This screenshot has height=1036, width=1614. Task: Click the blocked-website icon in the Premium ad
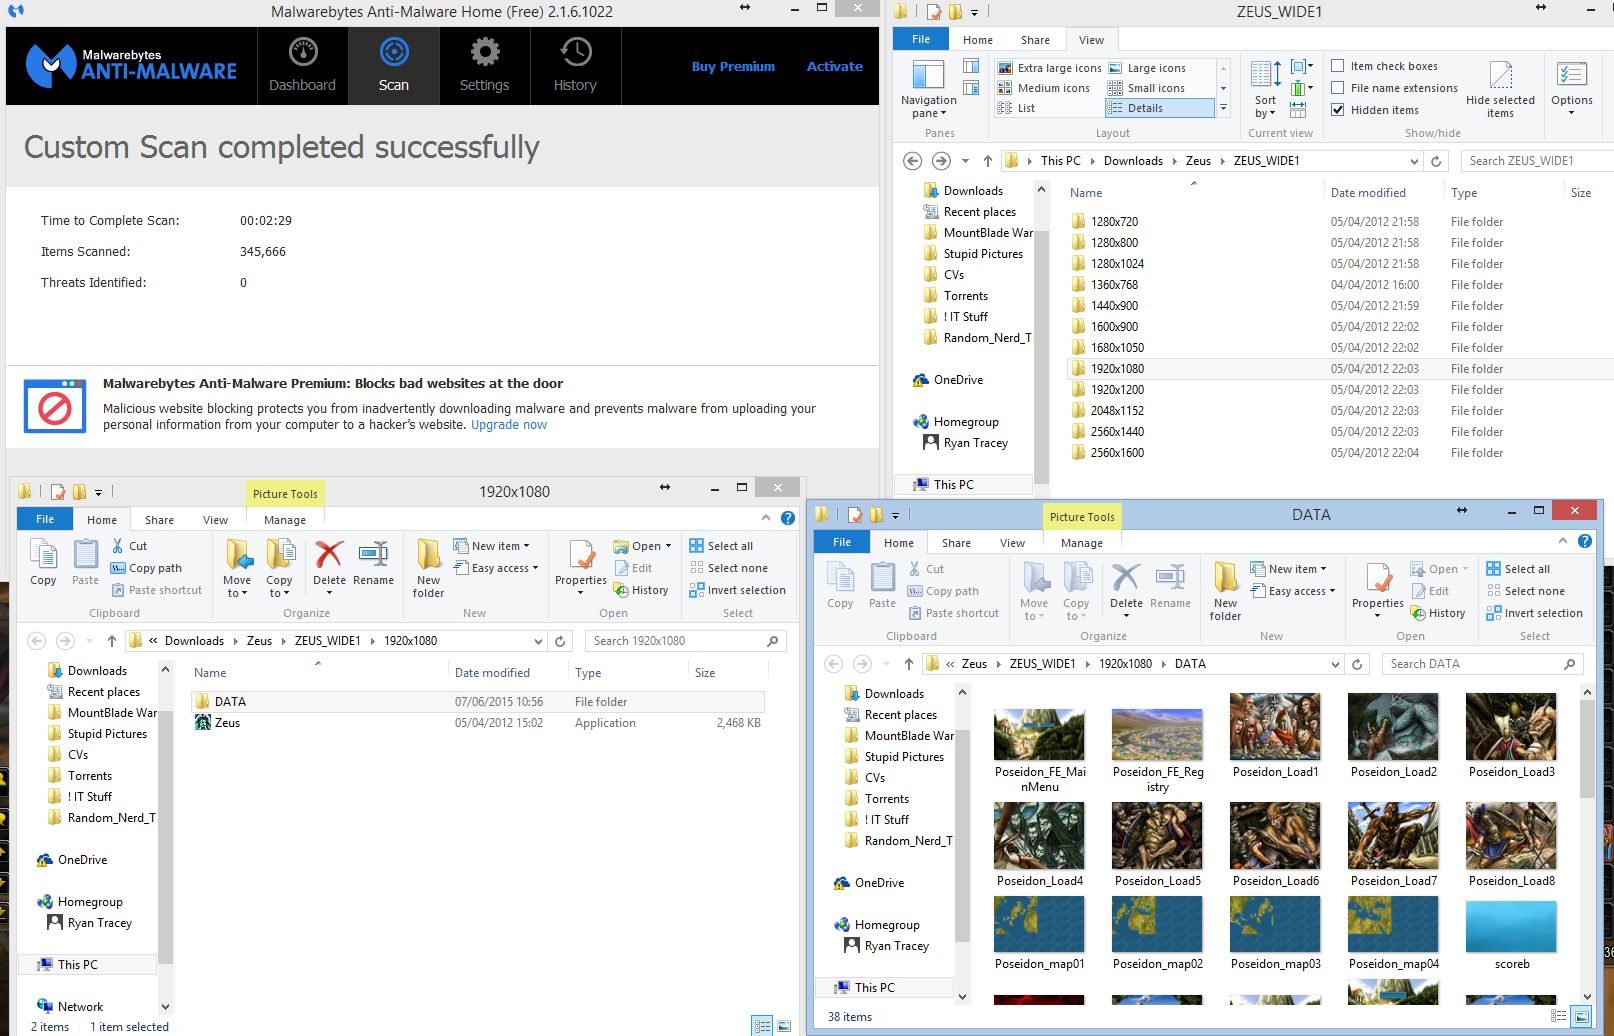54,406
